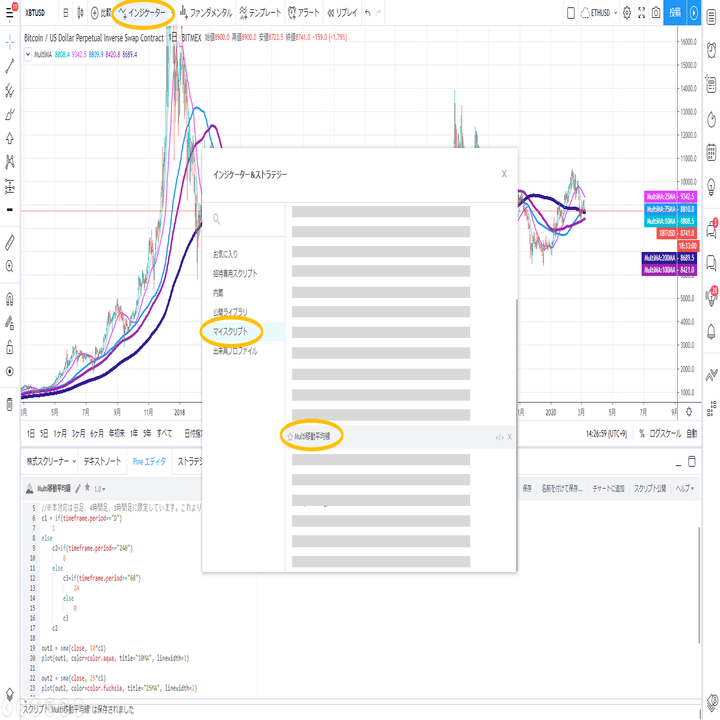Toggle lock all drawing tools
Viewport: 720px width, 720px height.
click(10, 348)
